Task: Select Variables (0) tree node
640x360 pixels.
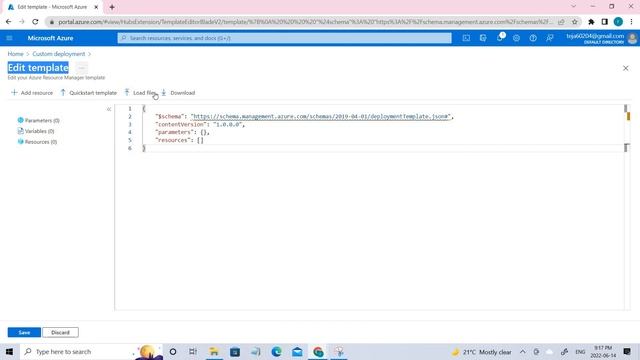Action: pos(36,131)
